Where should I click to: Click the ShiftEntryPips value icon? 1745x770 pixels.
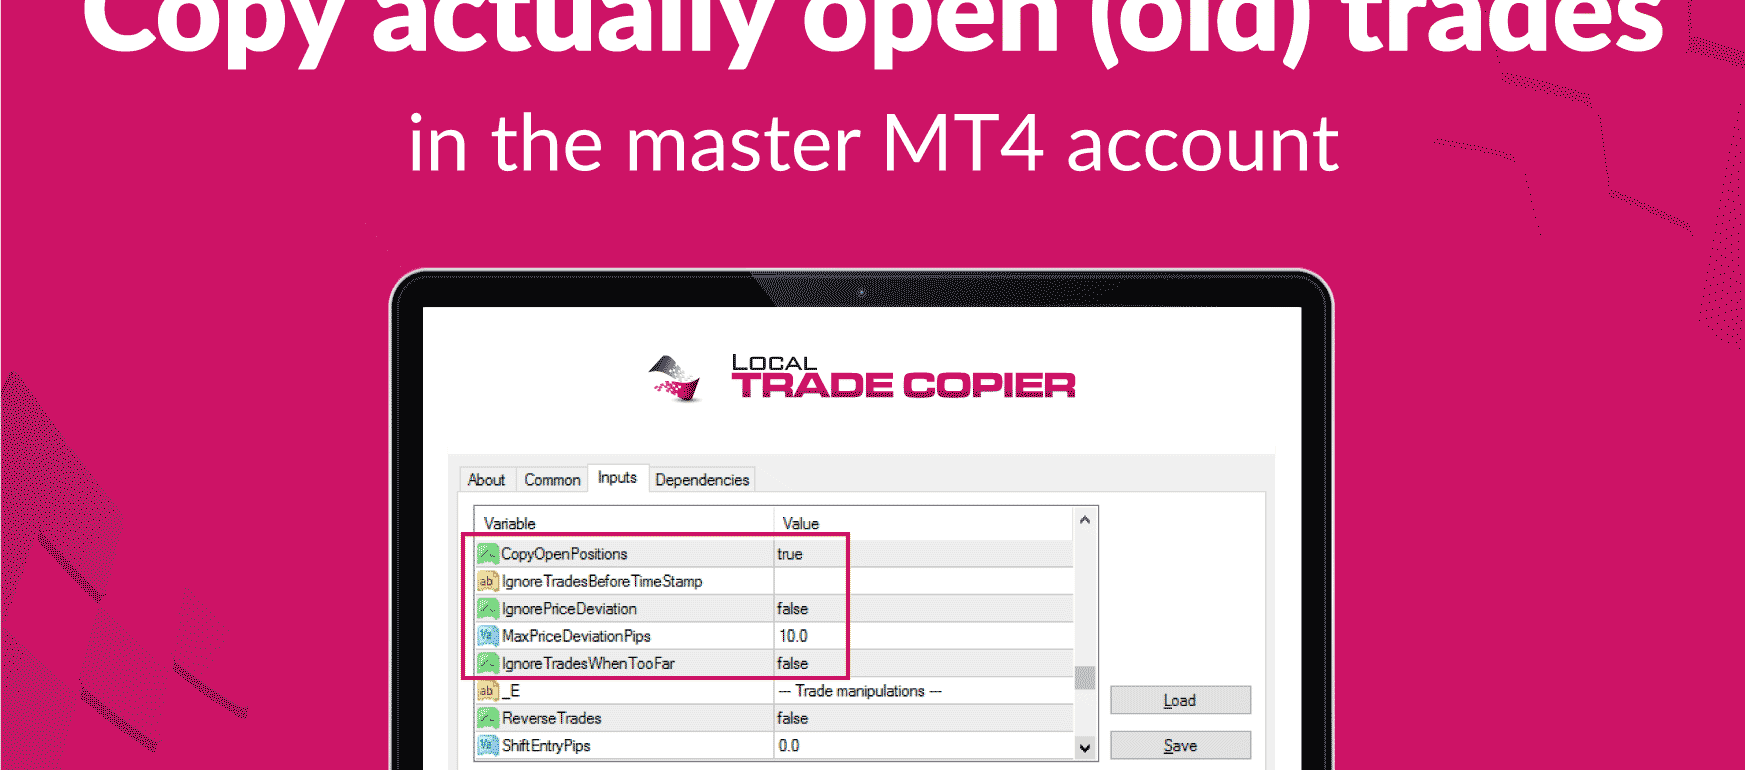[487, 745]
